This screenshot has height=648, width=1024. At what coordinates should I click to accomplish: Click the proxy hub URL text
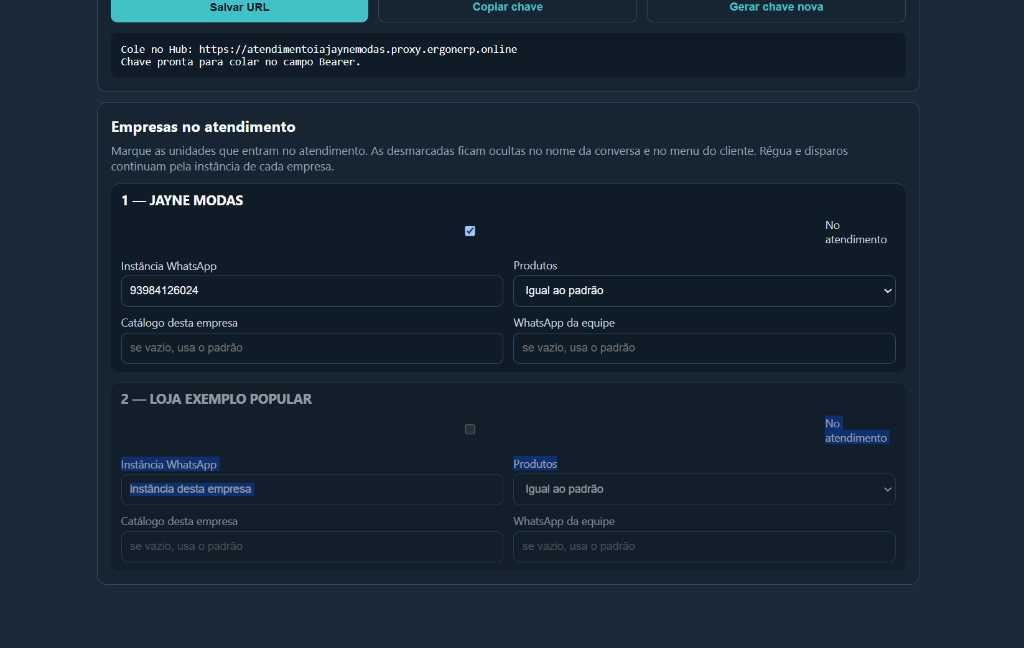point(358,50)
